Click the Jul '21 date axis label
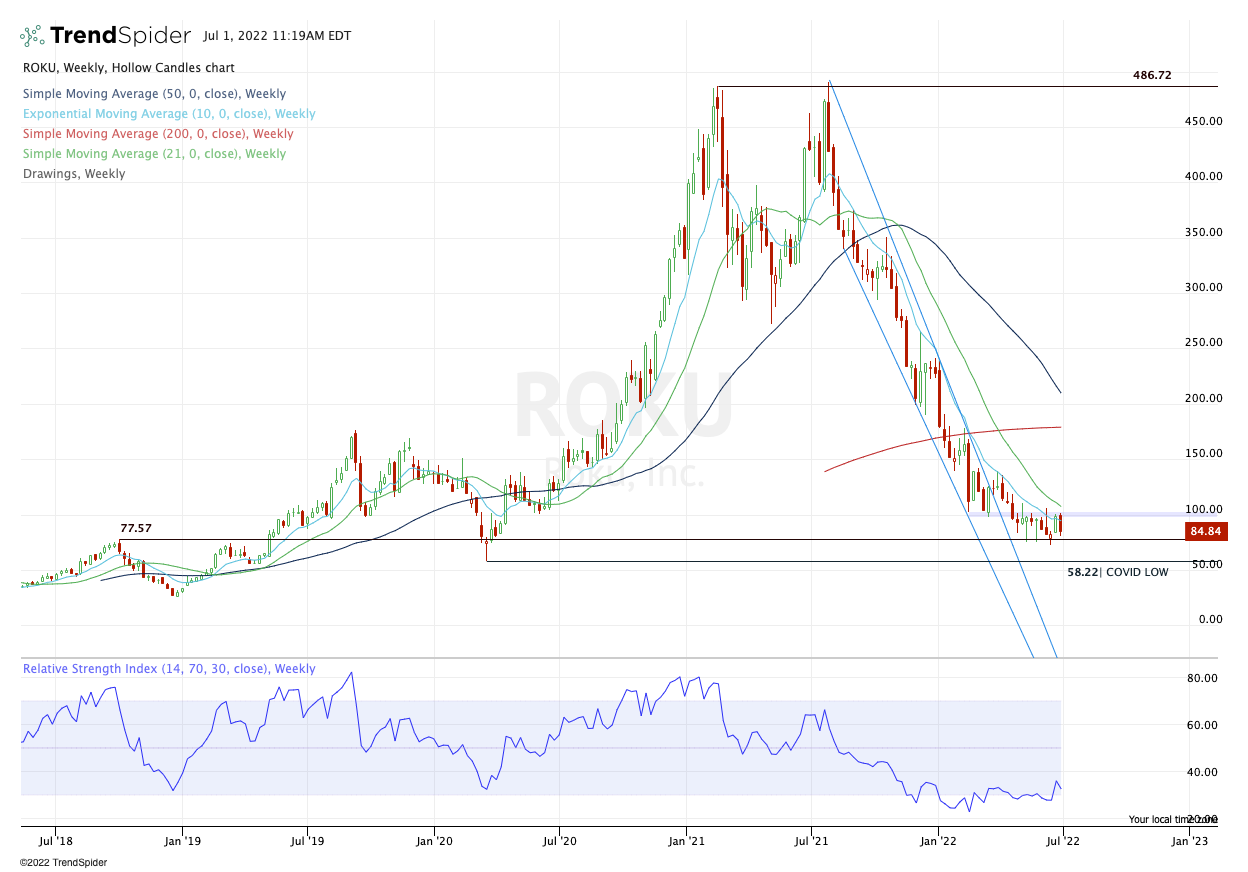 811,843
